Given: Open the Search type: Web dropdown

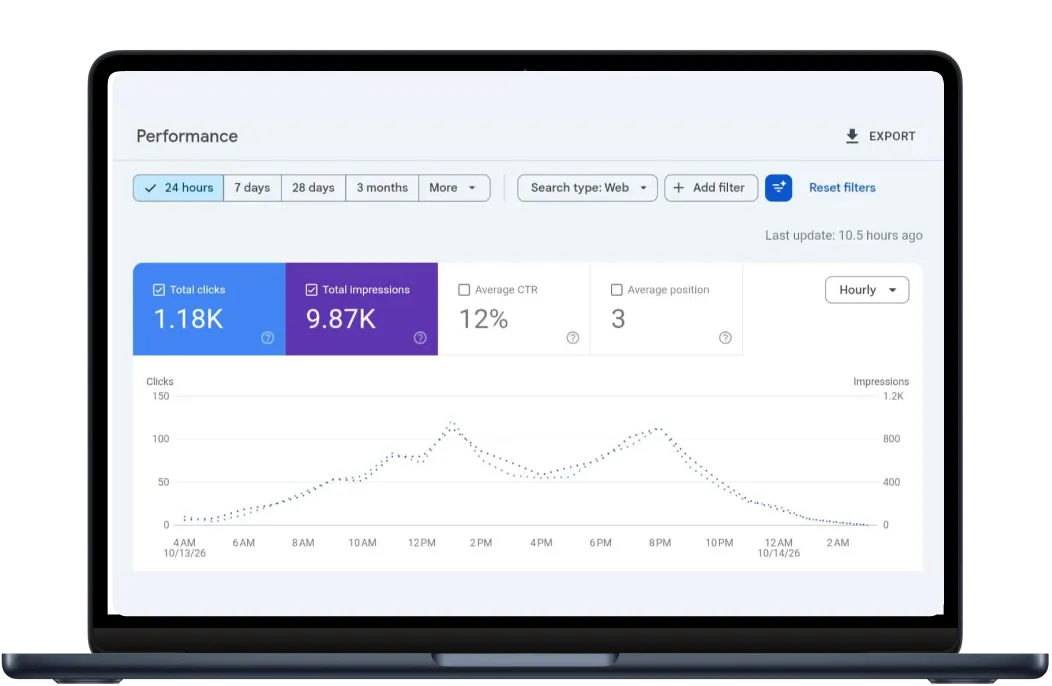Looking at the screenshot, I should coord(587,188).
